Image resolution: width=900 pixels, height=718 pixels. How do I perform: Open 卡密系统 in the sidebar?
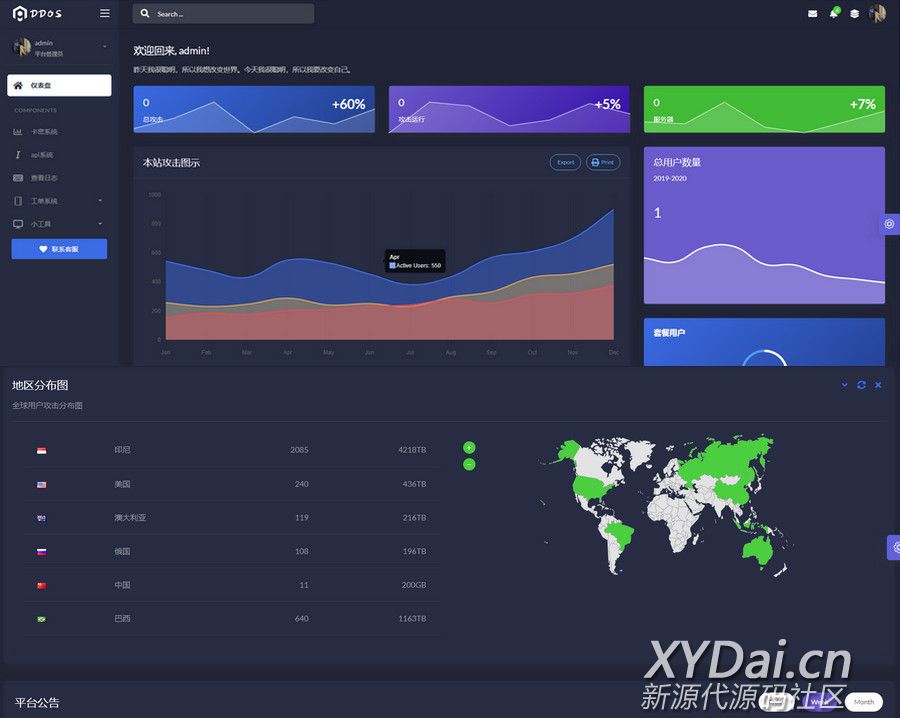tap(44, 132)
